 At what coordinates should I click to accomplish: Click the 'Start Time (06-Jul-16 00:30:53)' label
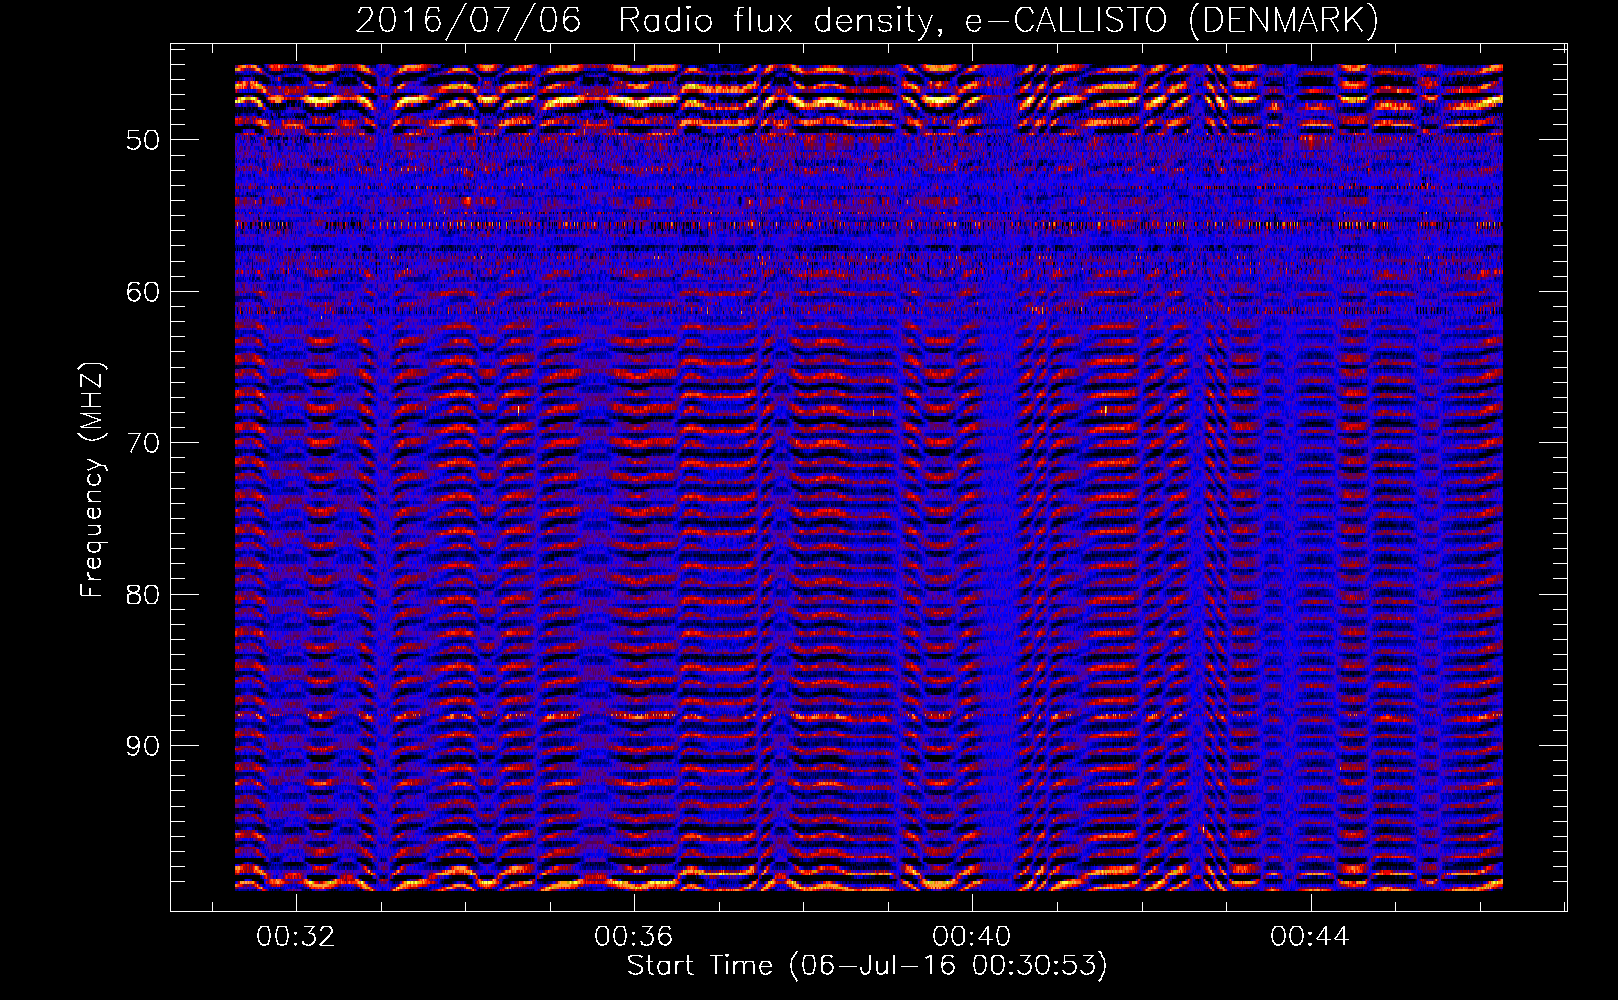pyautogui.click(x=867, y=966)
